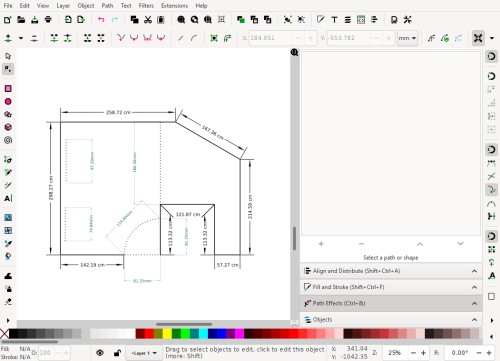The image size is (500, 361).
Task: Select the 3D Box tool
Action: [x=8, y=127]
